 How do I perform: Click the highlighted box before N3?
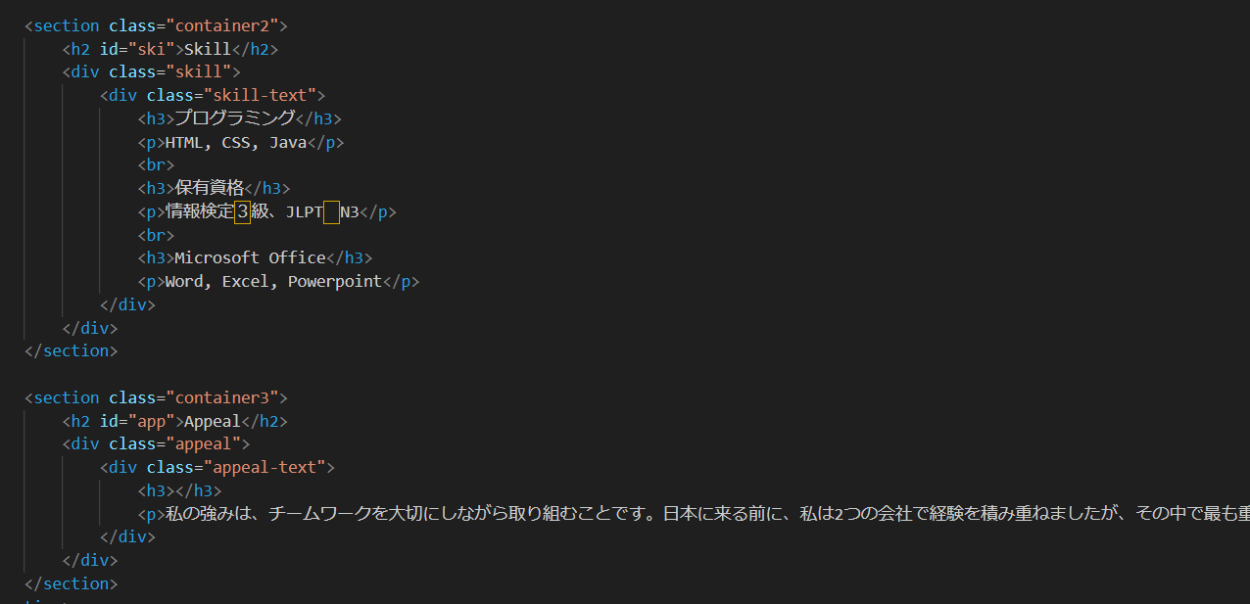click(x=331, y=212)
